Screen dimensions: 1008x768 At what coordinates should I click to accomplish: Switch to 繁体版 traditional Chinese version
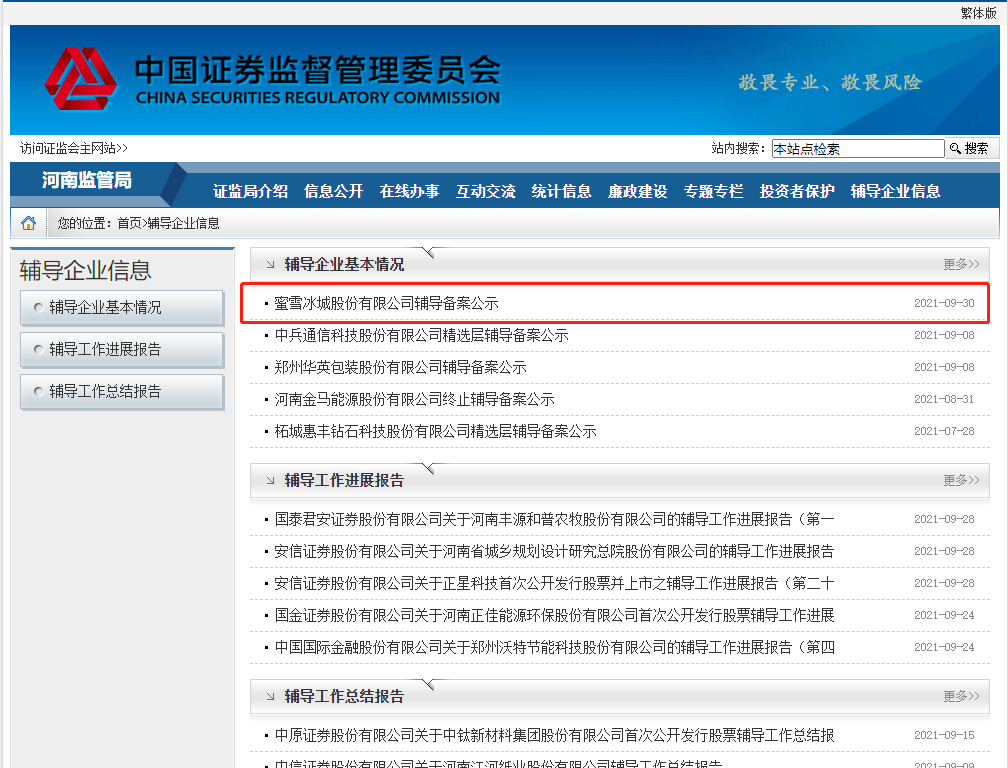978,13
